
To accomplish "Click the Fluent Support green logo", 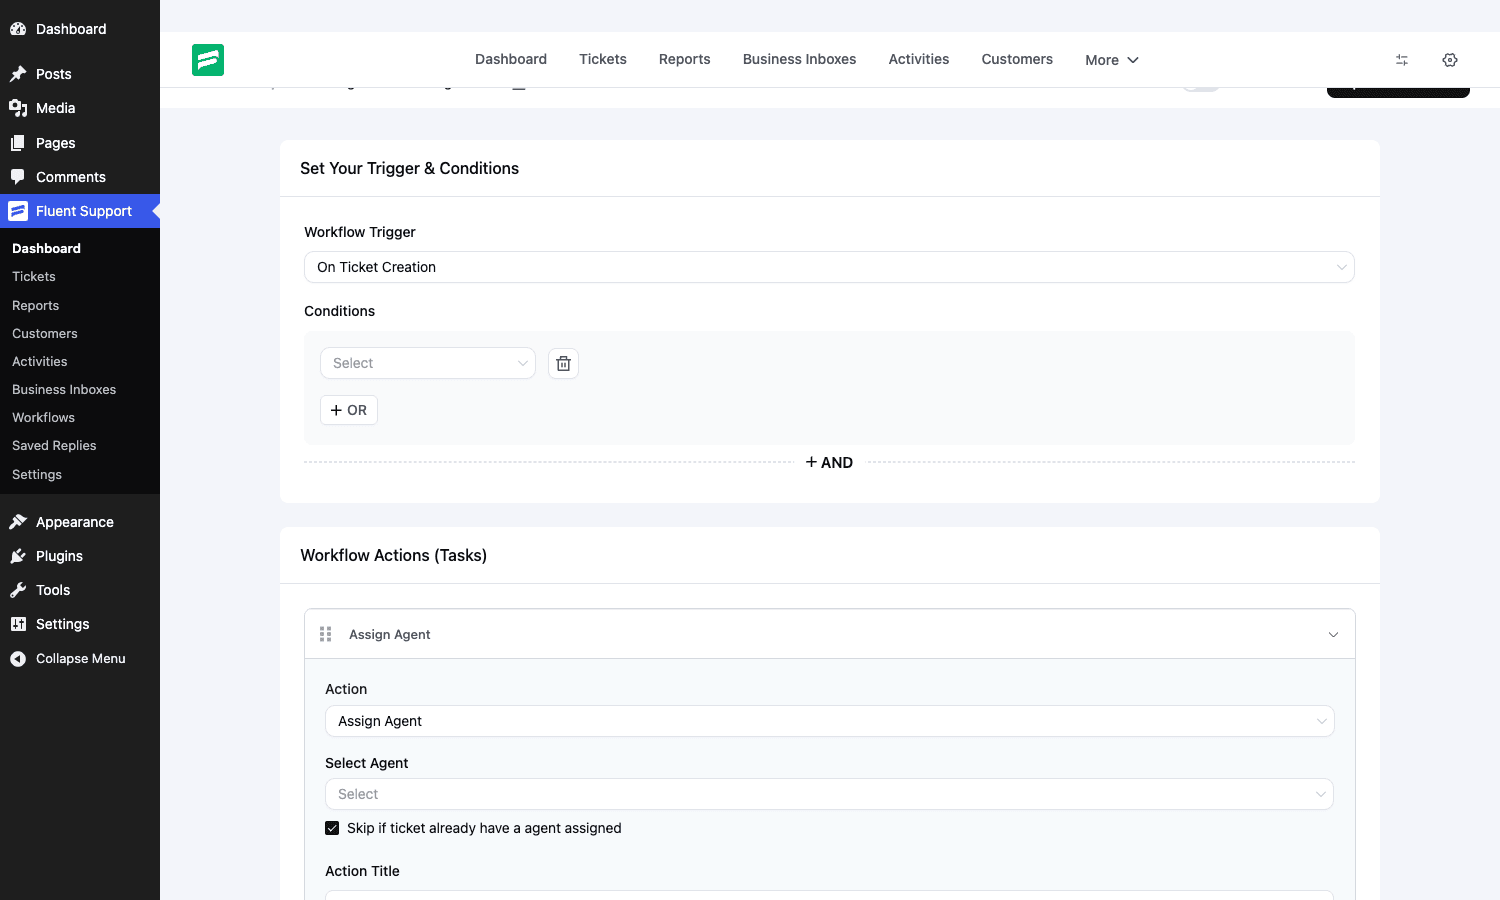I will coord(208,60).
